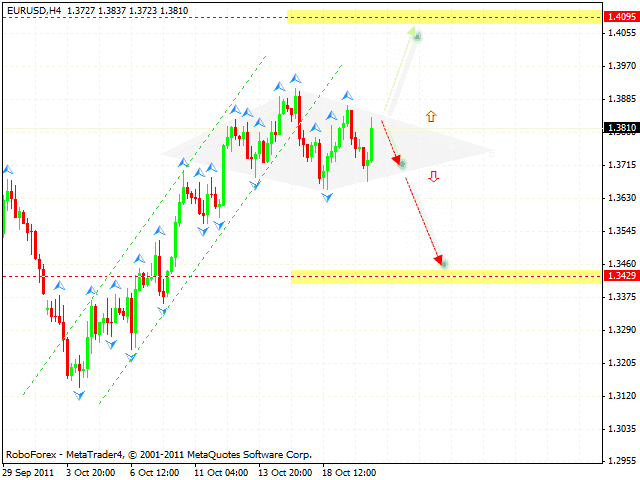Image resolution: width=640 pixels, height=480 pixels.
Task: Click the OHLC values 1.3727 1.3837 1.3723 1.3810
Action: click(x=127, y=11)
